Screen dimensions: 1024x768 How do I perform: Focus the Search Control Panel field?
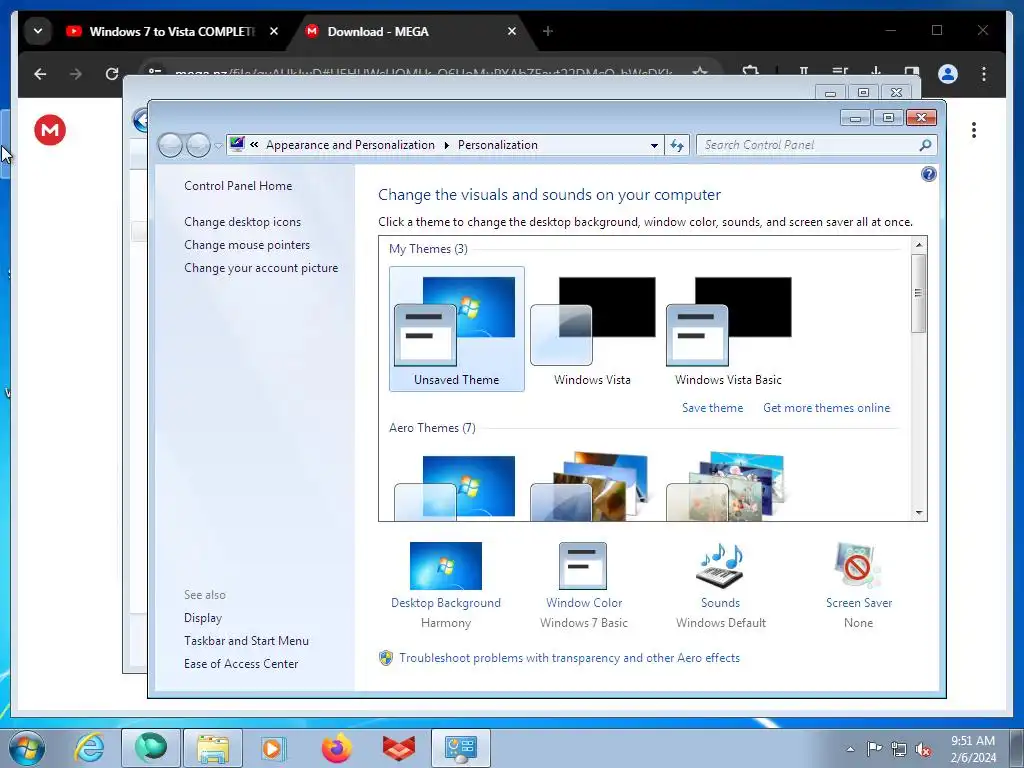click(x=817, y=145)
